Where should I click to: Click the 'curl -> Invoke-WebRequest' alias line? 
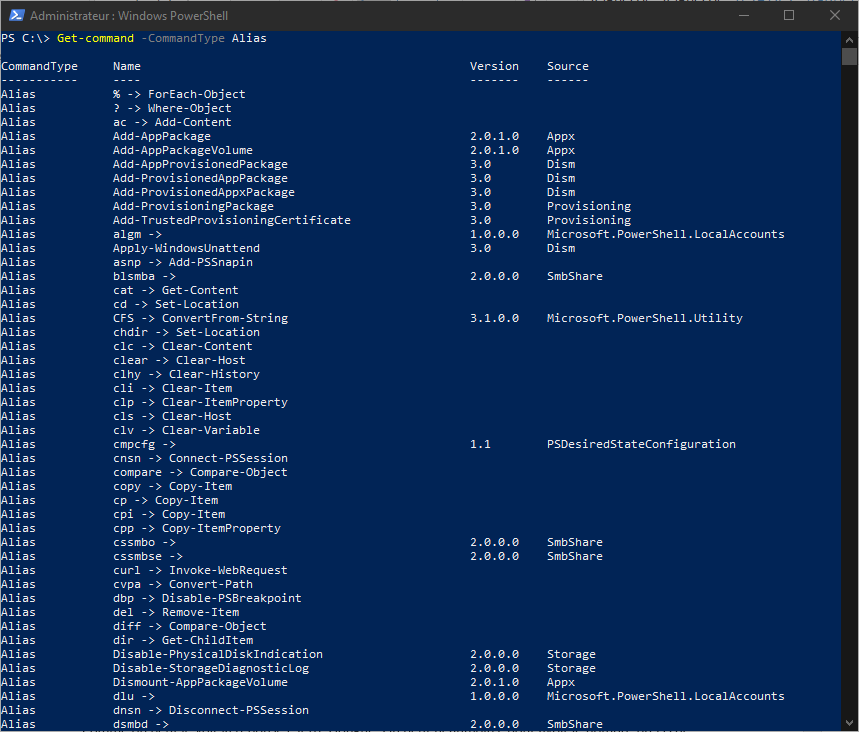click(200, 570)
